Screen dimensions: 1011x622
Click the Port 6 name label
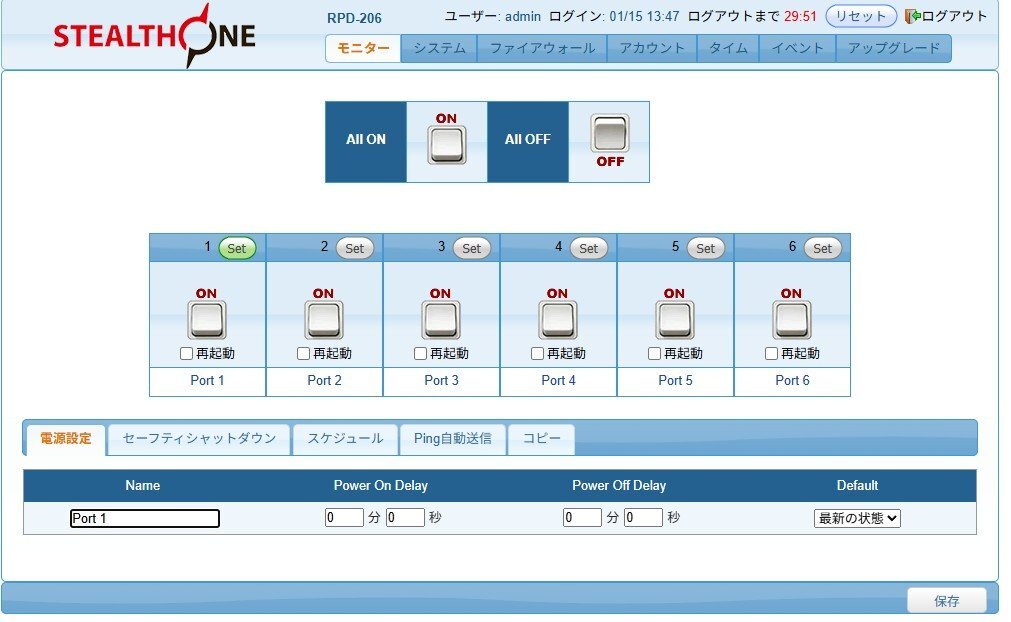[x=792, y=380]
